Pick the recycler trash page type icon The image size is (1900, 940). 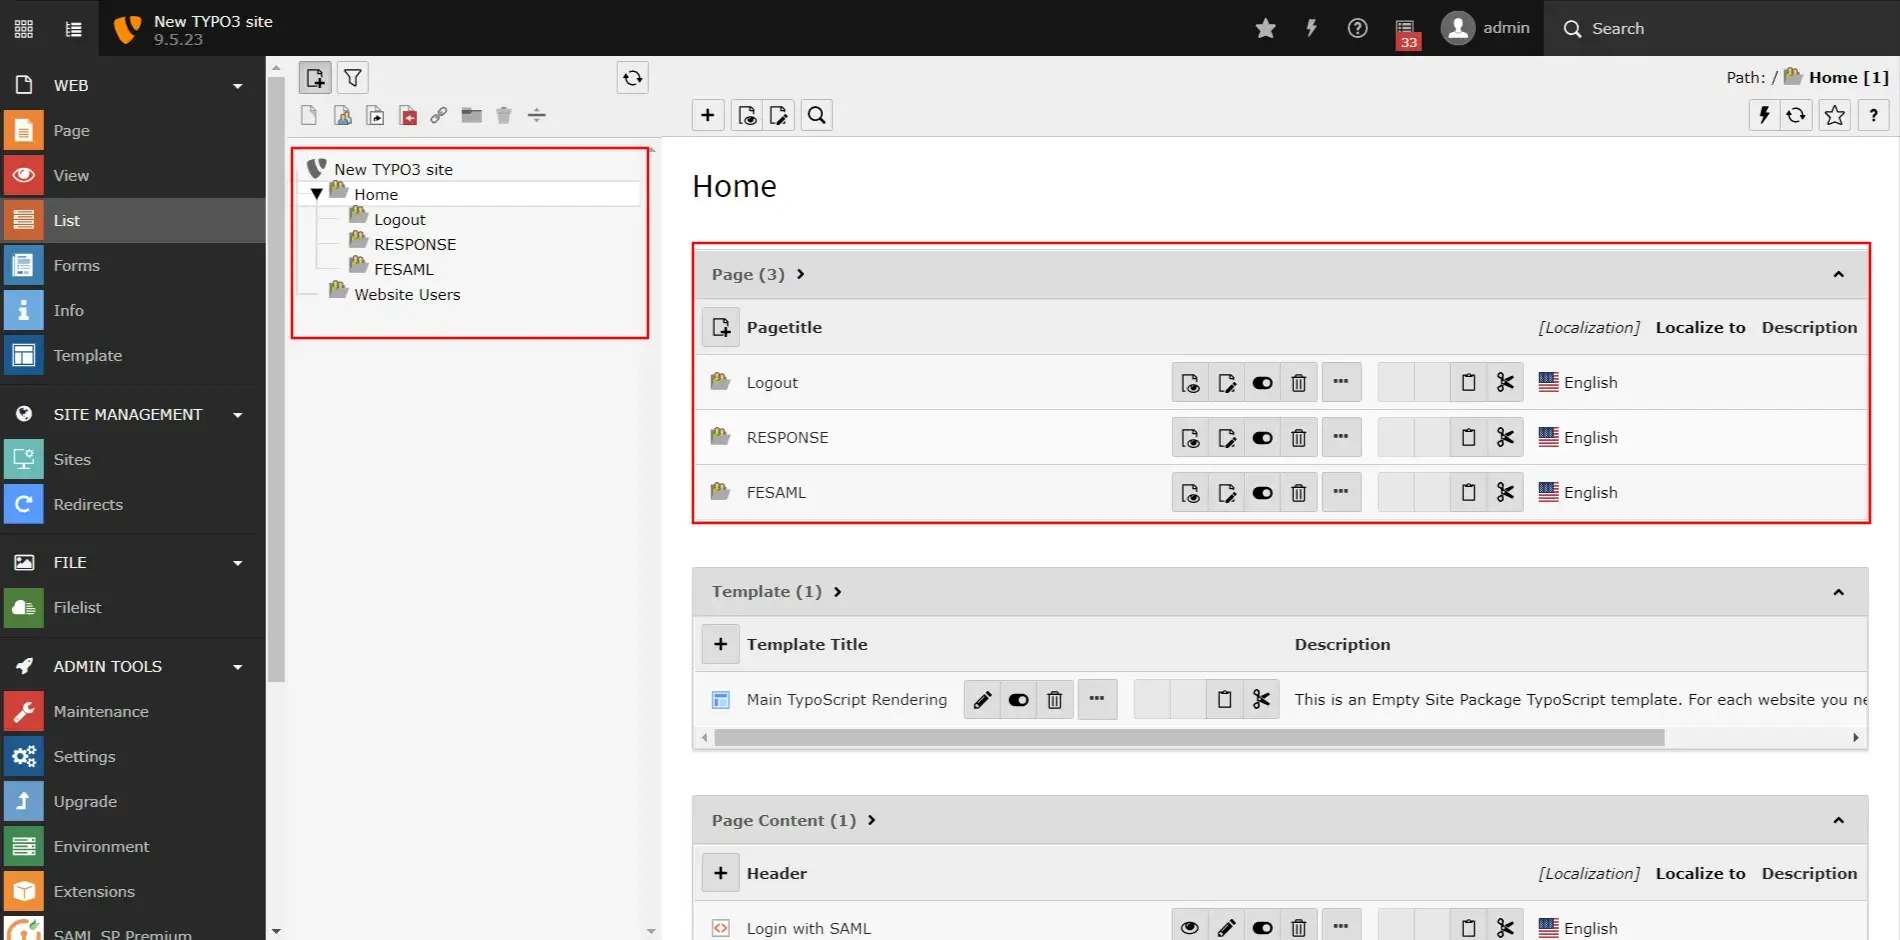[x=504, y=116]
